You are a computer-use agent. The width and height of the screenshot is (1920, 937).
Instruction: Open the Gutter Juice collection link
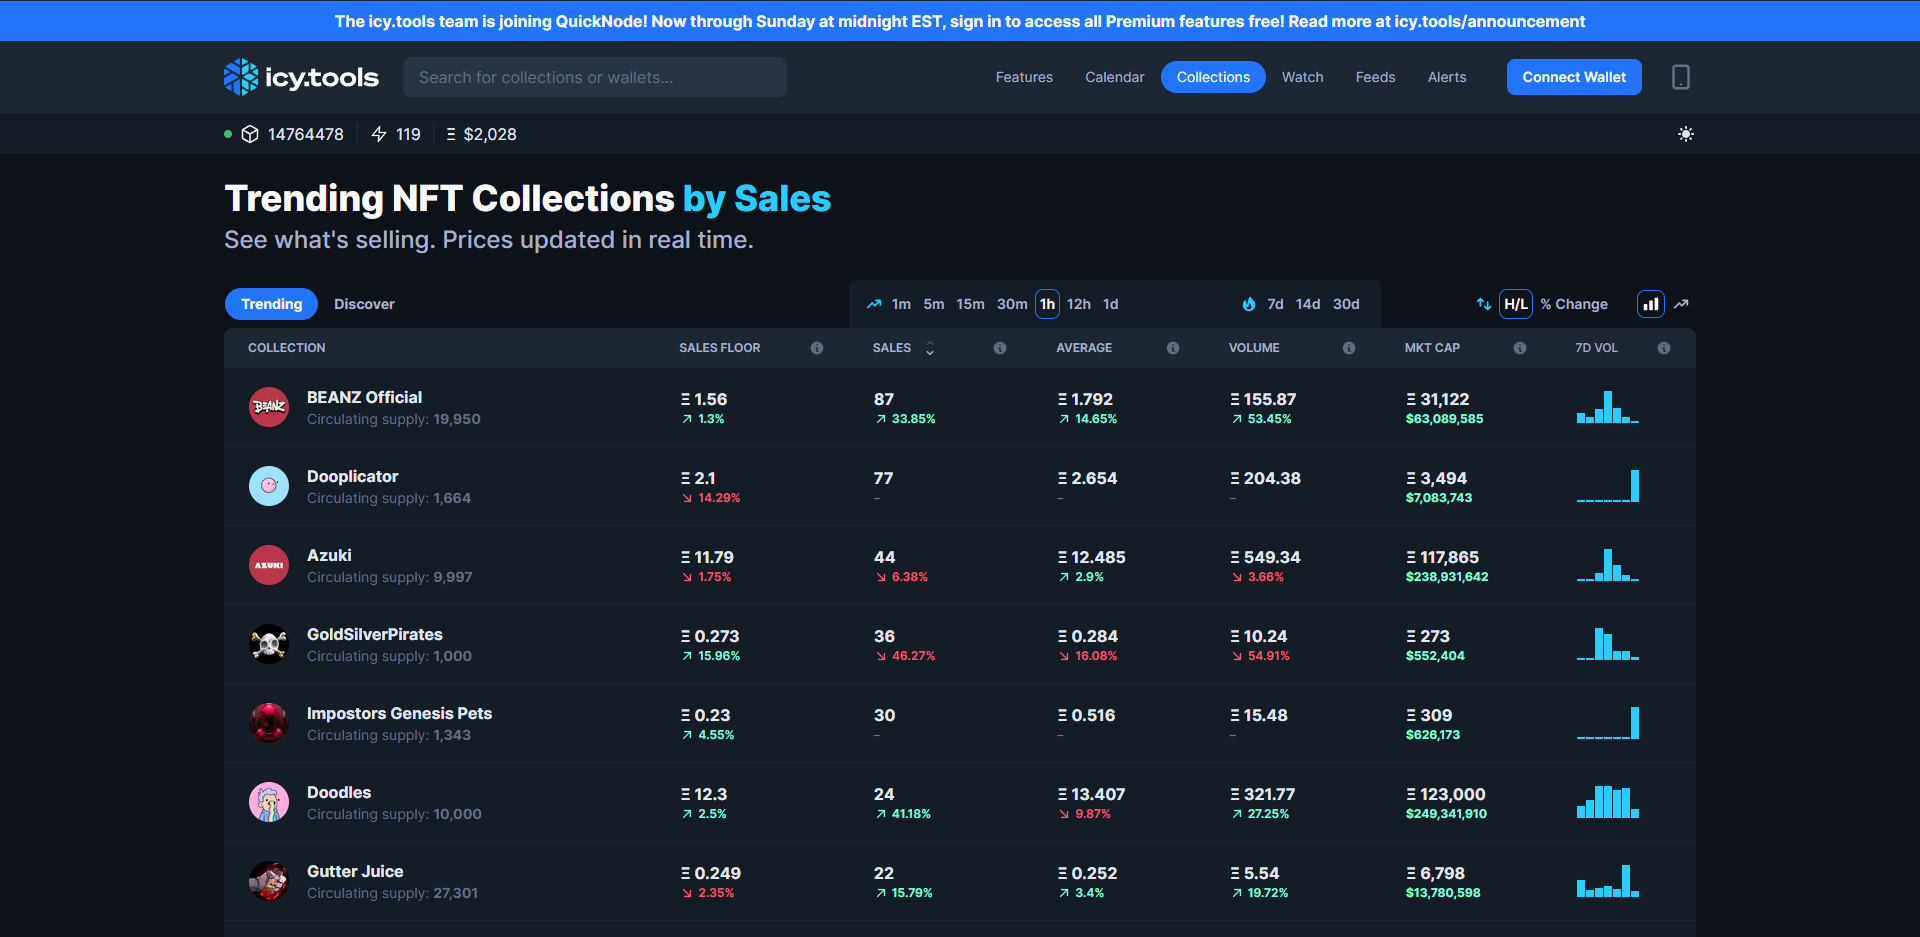click(x=355, y=871)
